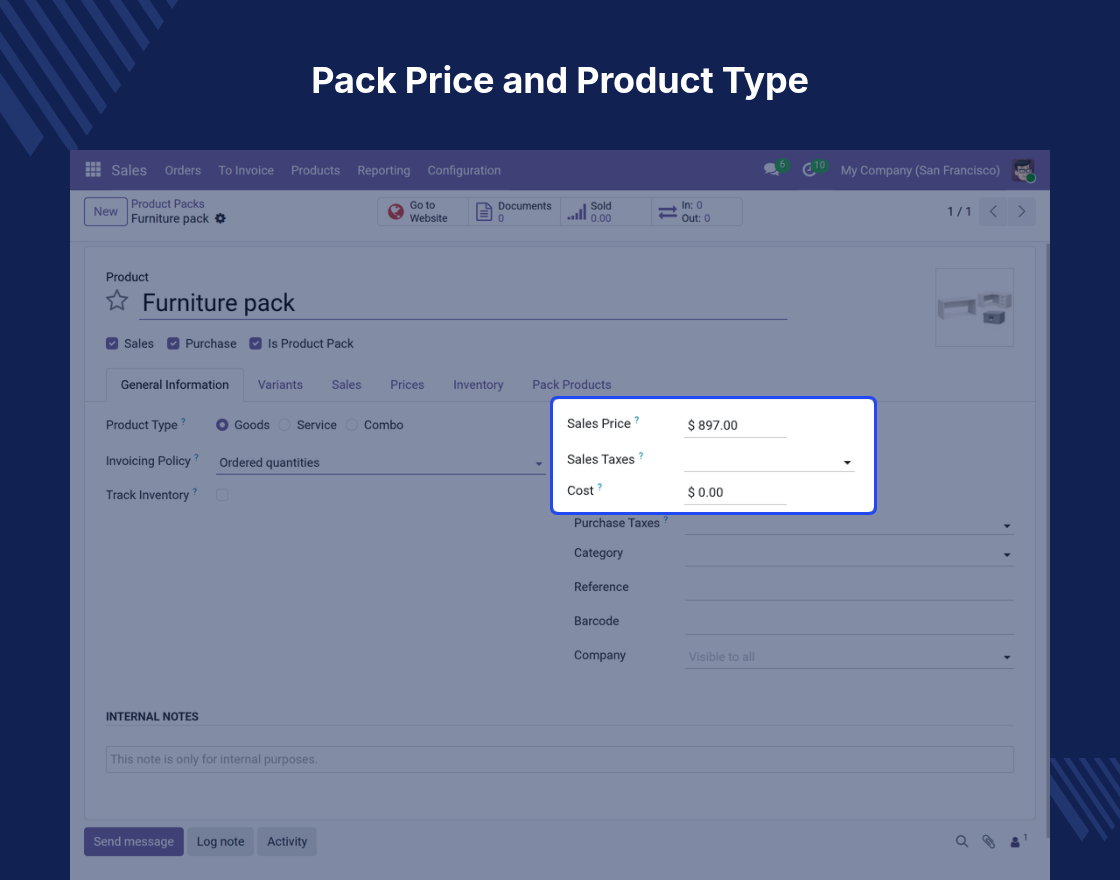Open the Documents smart button
This screenshot has height=880, width=1120.
tap(514, 211)
